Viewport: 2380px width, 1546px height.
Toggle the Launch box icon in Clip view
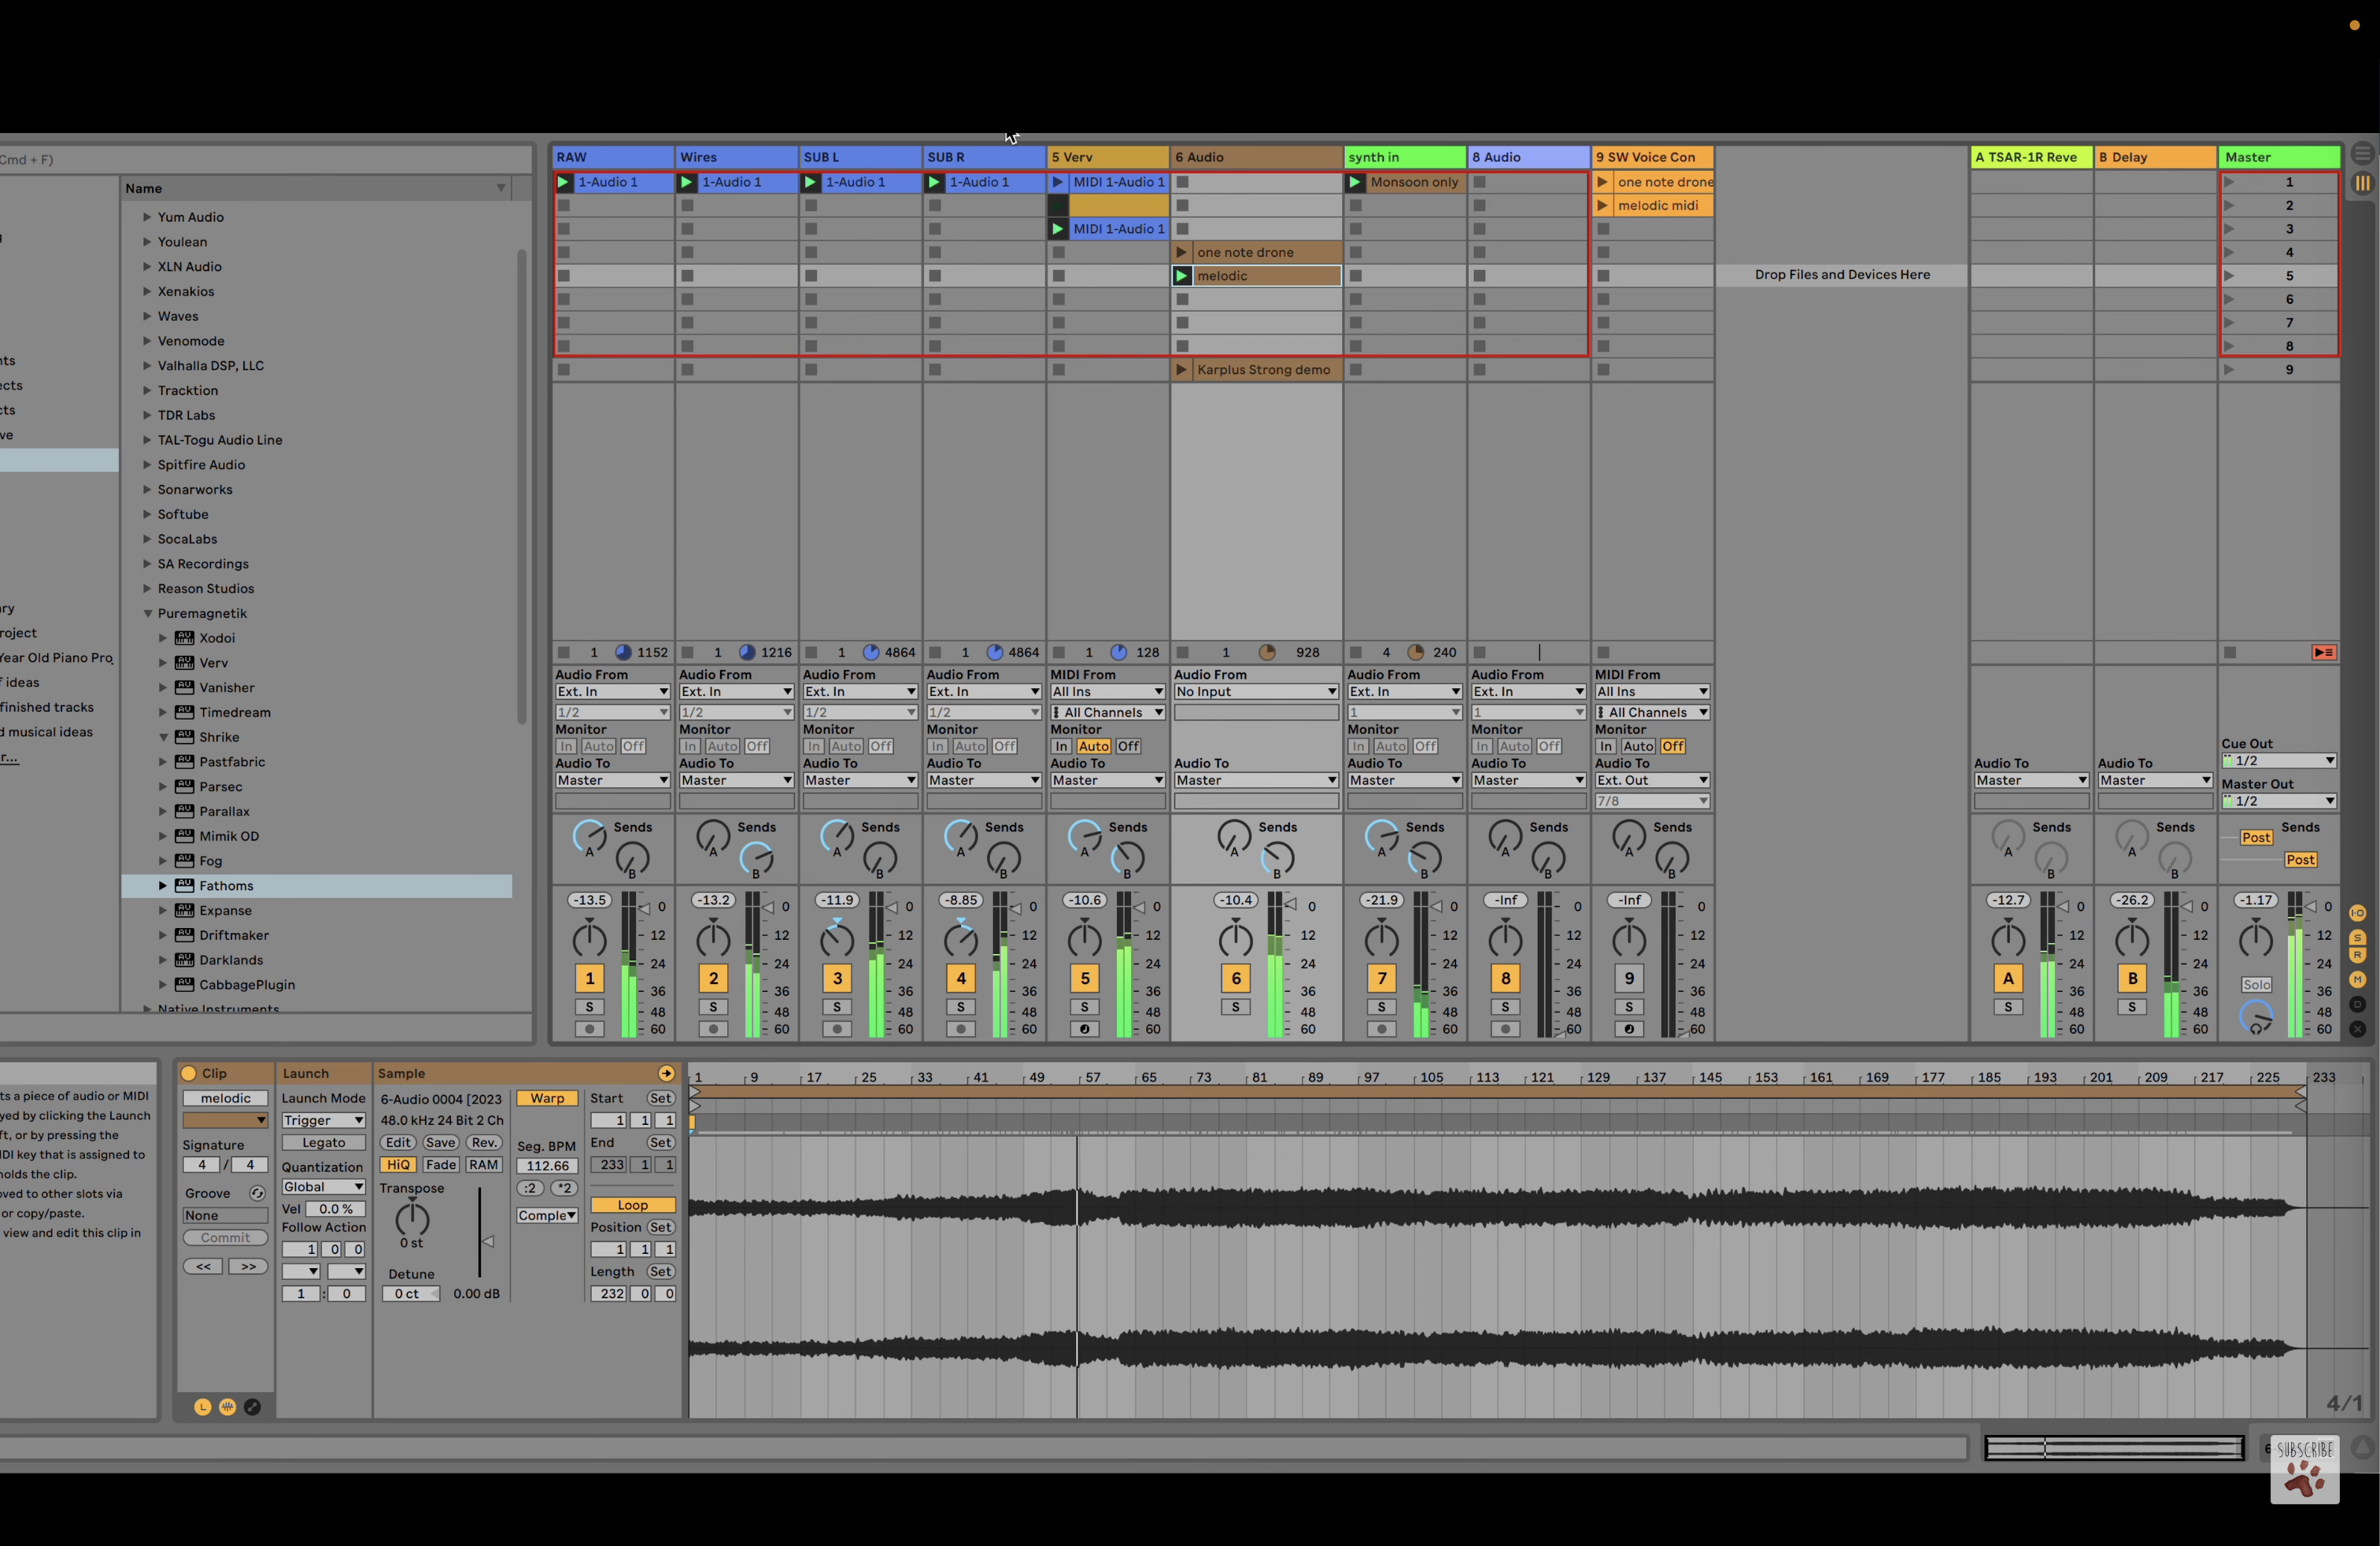point(203,1407)
